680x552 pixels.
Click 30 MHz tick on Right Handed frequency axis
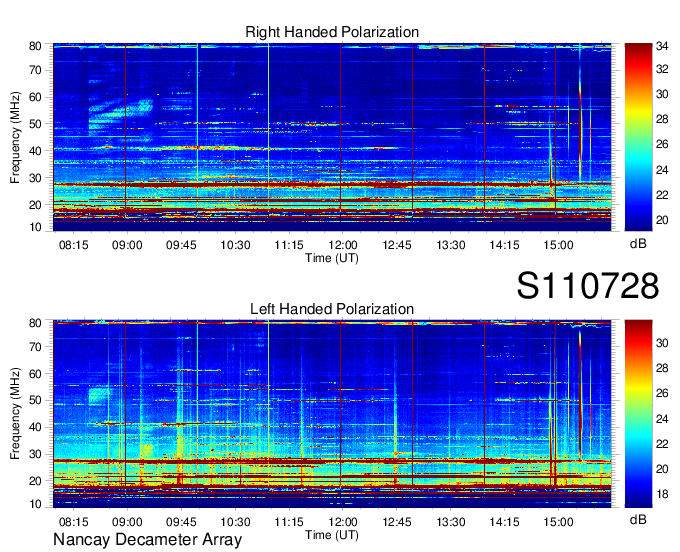click(35, 178)
